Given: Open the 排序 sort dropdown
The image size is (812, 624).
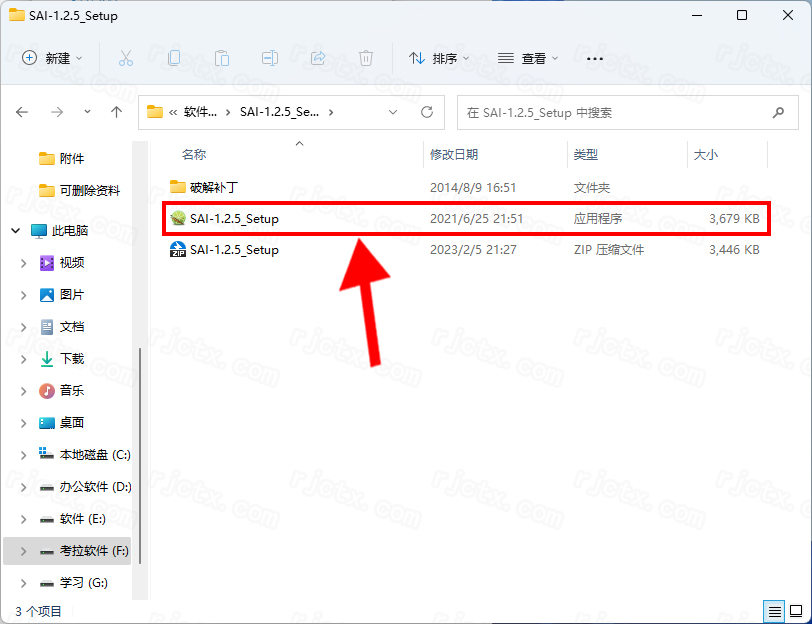Looking at the screenshot, I should point(439,58).
